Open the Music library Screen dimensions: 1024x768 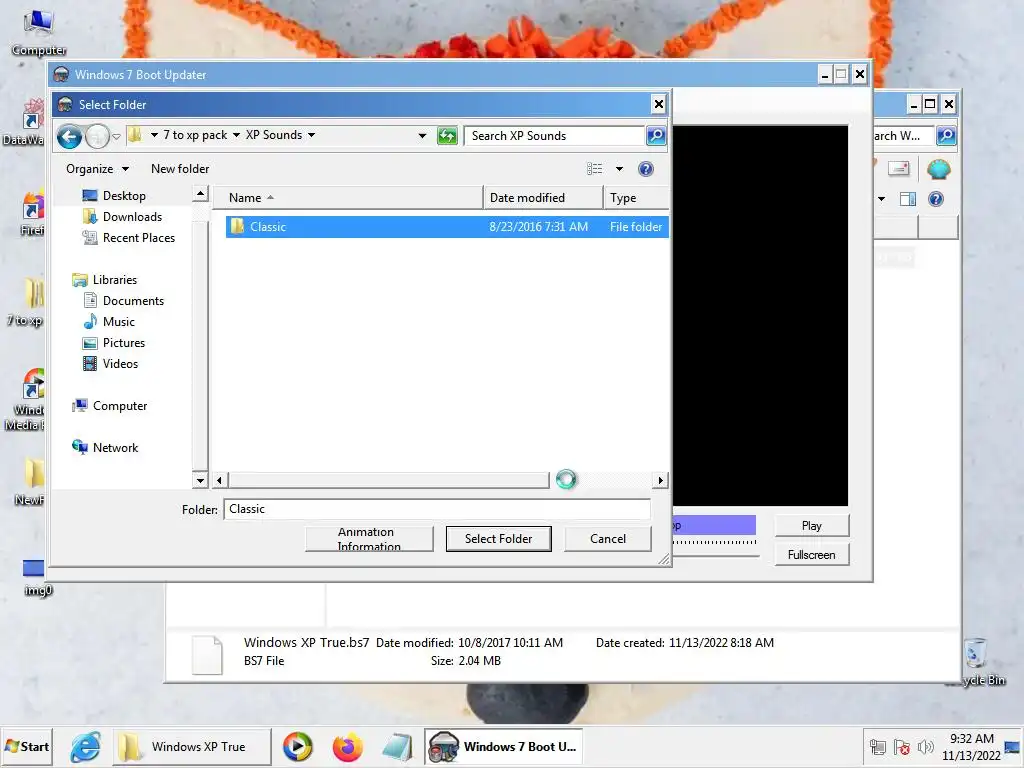coord(118,321)
